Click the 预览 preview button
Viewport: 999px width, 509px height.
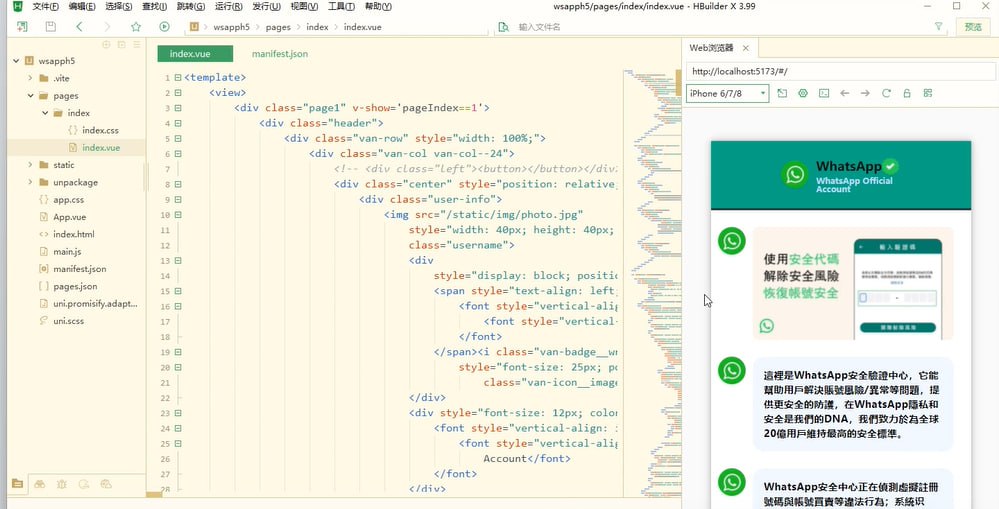[x=973, y=27]
